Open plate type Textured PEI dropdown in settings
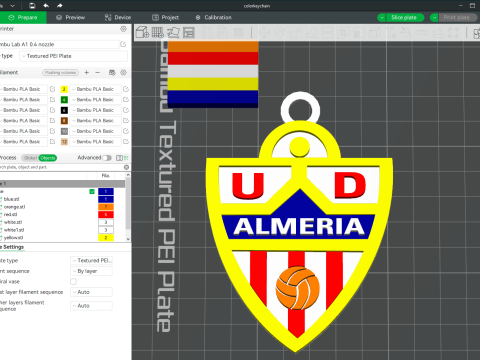This screenshot has height=360, width=480. pyautogui.click(x=91, y=260)
